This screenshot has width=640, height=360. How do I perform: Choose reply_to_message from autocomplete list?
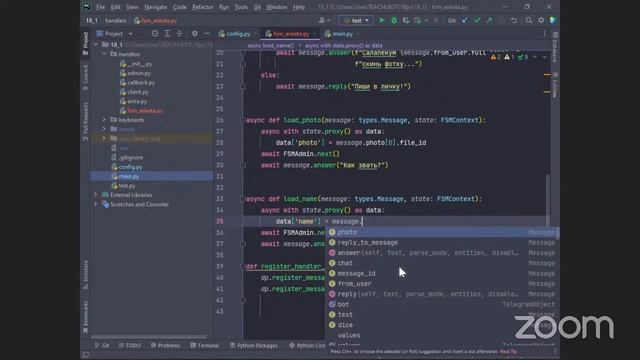pos(442,242)
